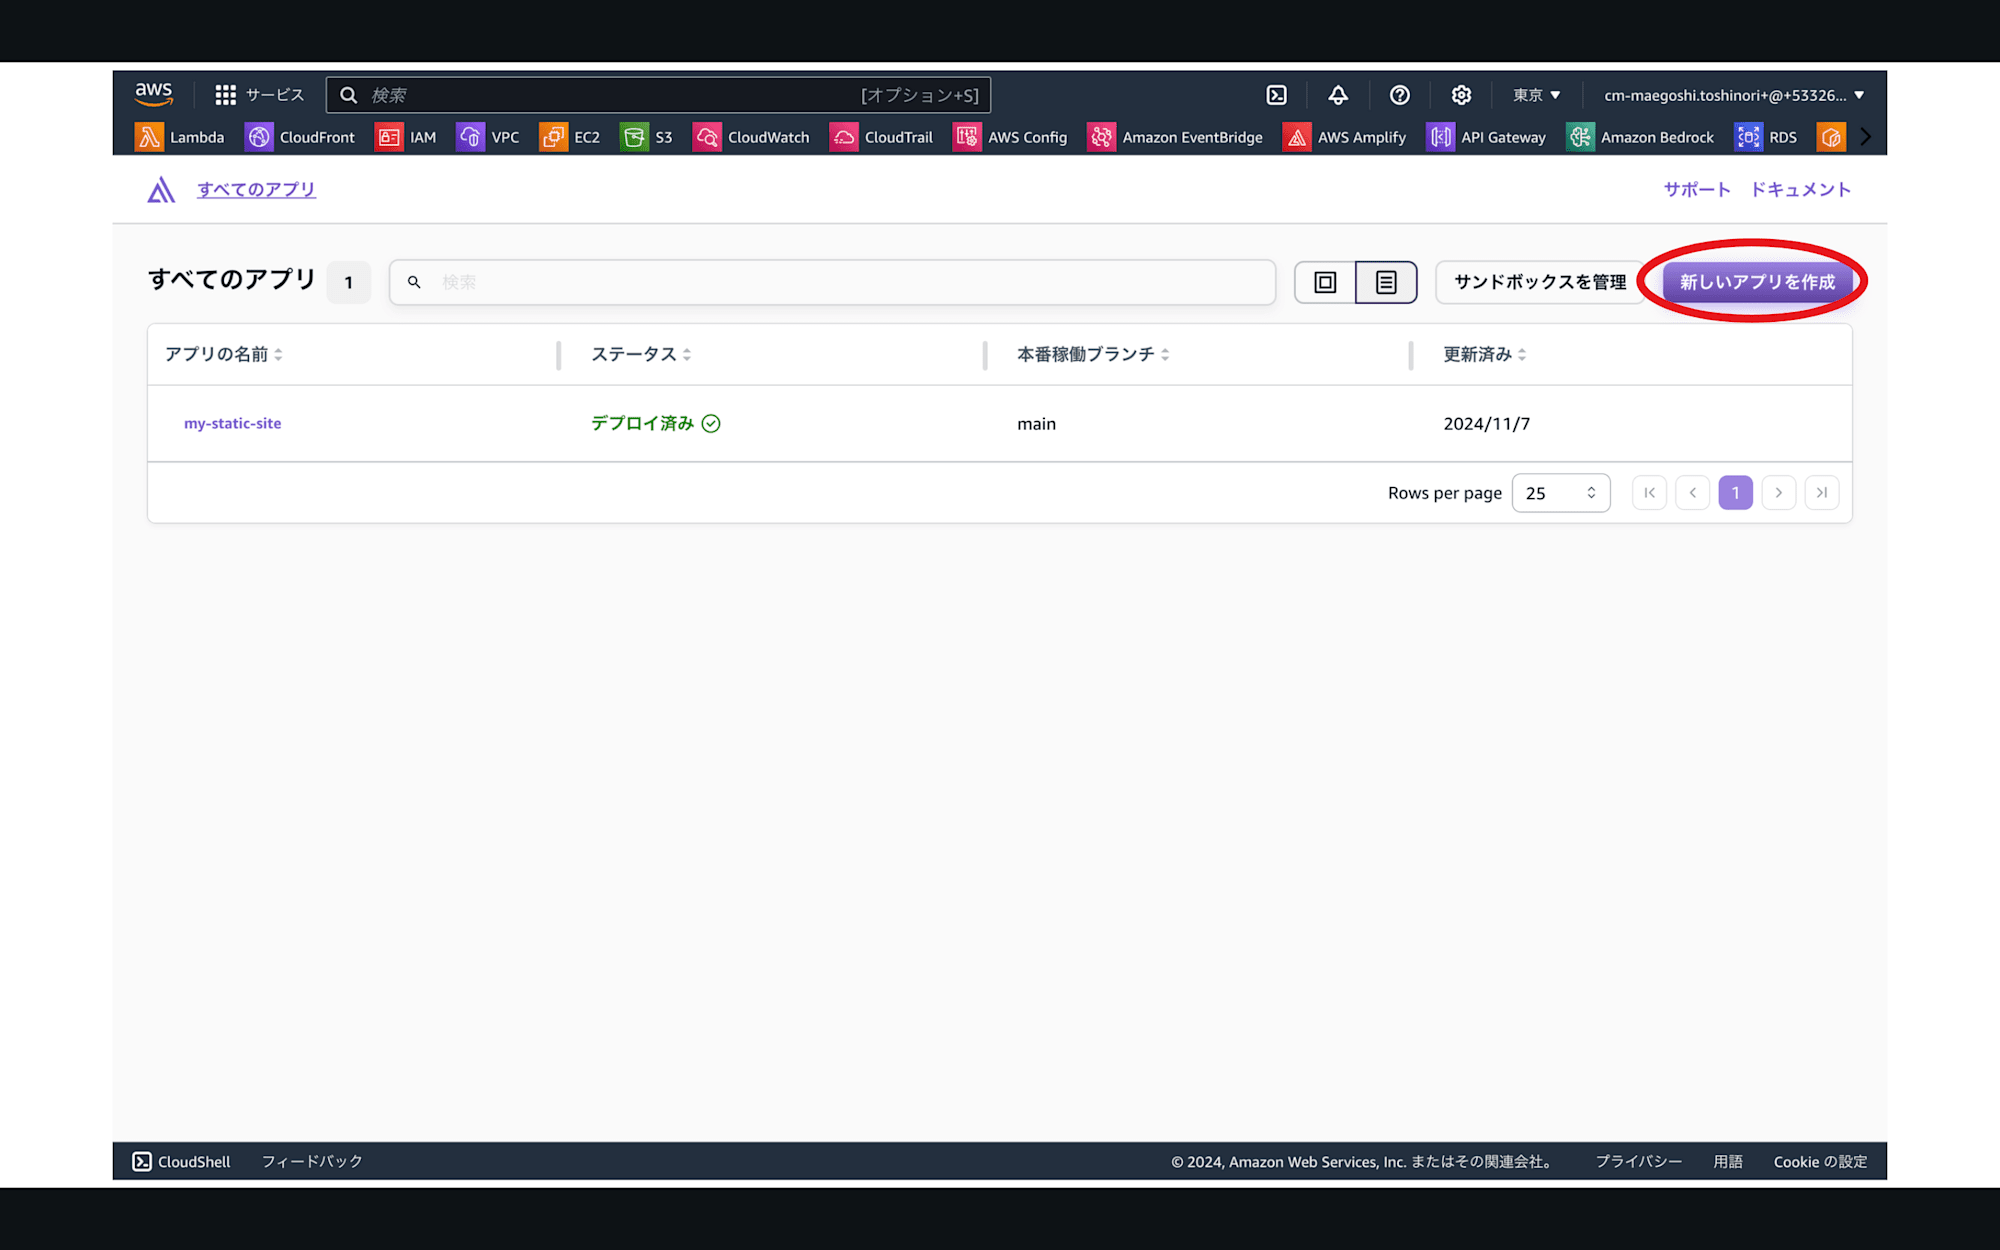Open IAM service shortcut
Screen dimensions: 2000x1250
point(406,137)
